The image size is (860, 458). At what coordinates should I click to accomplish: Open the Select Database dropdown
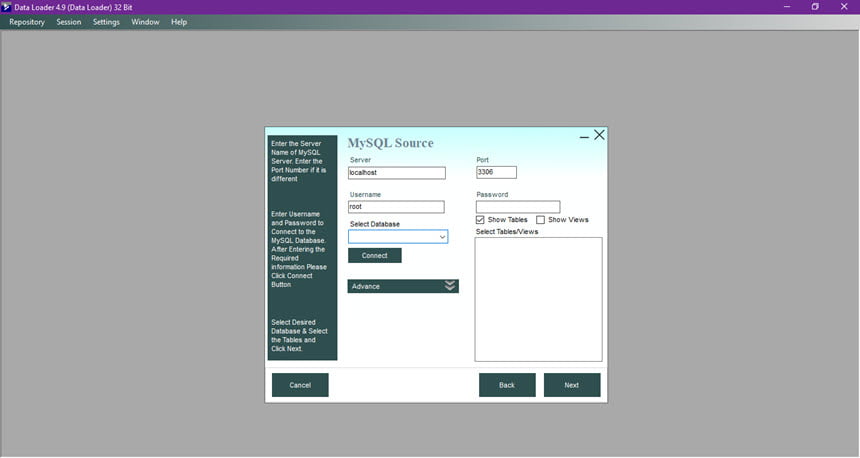pos(398,236)
